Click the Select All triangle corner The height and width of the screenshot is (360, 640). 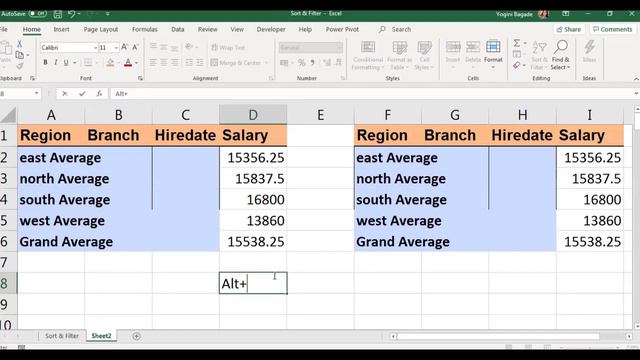(8, 115)
